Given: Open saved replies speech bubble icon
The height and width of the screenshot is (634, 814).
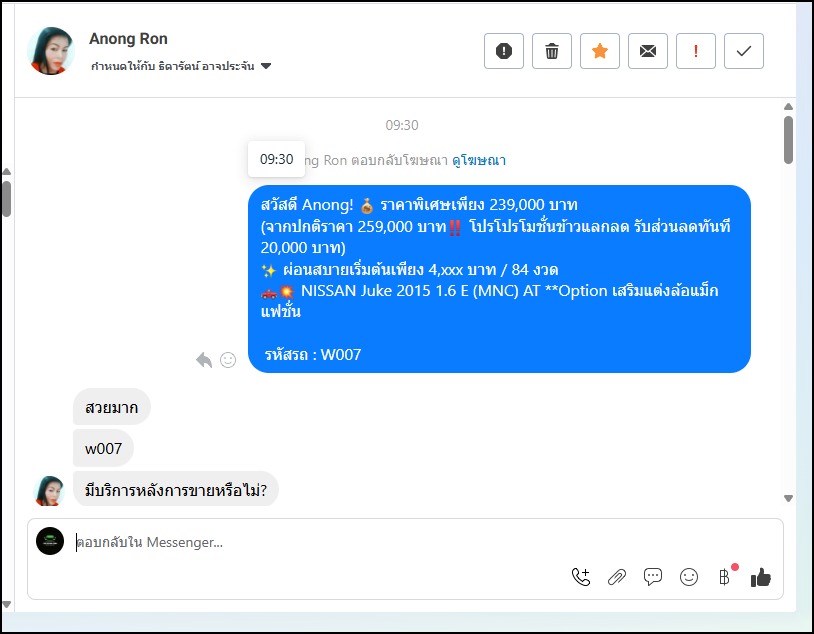Looking at the screenshot, I should pyautogui.click(x=653, y=577).
